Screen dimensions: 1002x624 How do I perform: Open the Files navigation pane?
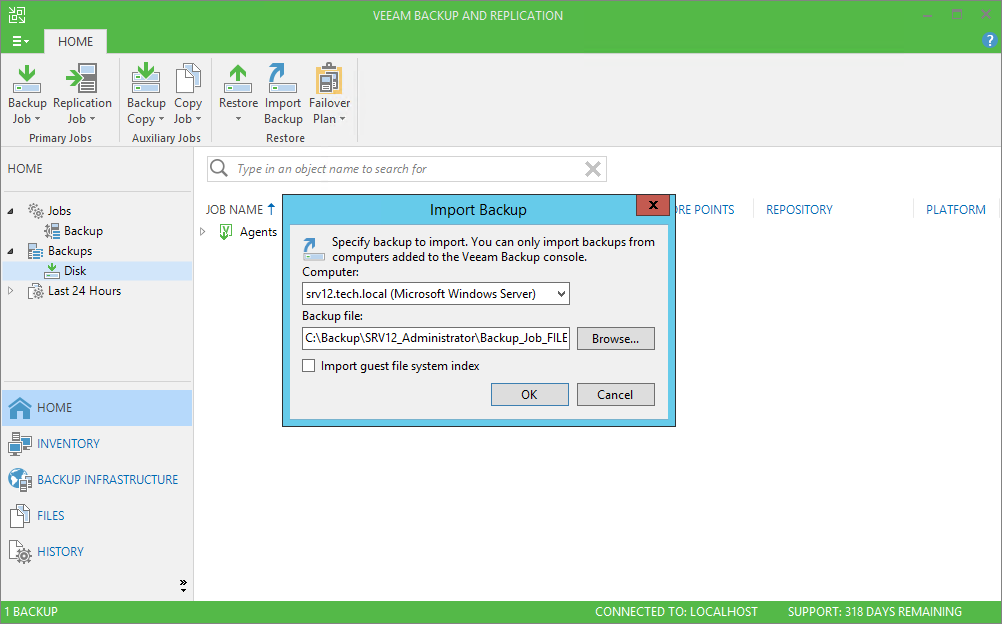click(97, 515)
